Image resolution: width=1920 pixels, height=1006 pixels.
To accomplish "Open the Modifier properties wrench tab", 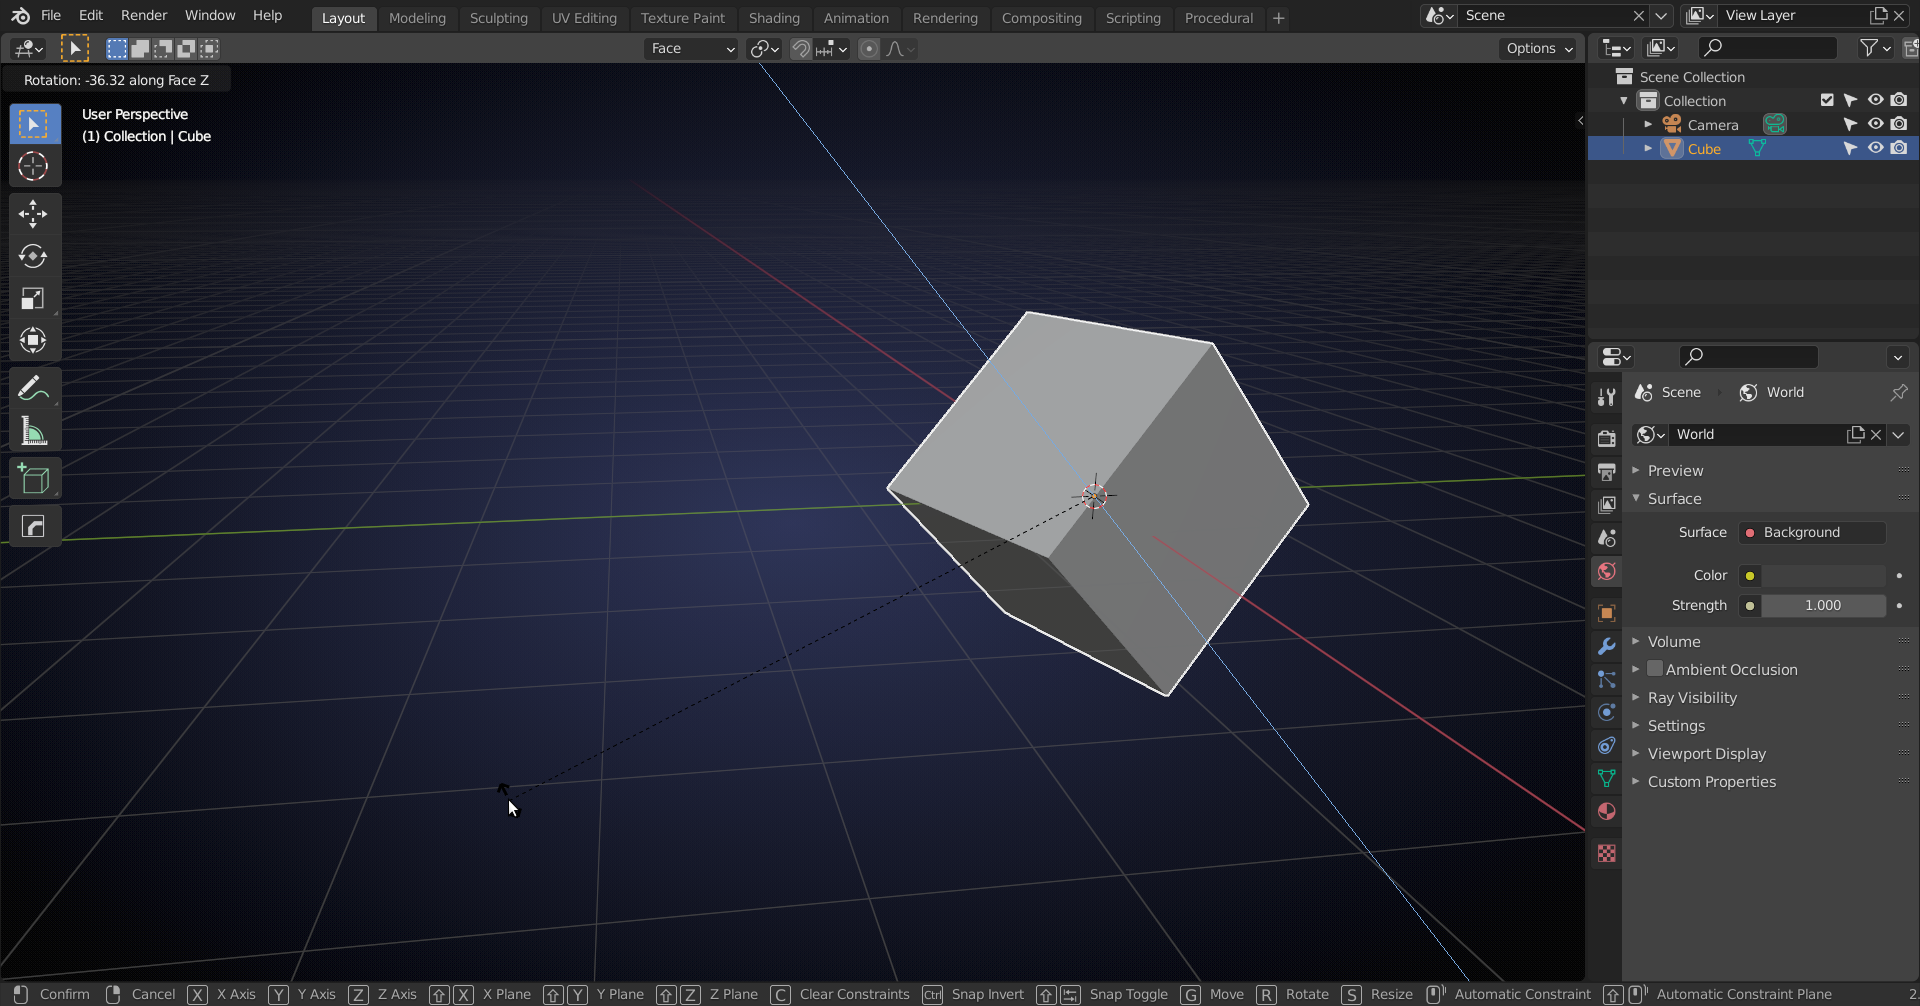I will pyautogui.click(x=1607, y=646).
